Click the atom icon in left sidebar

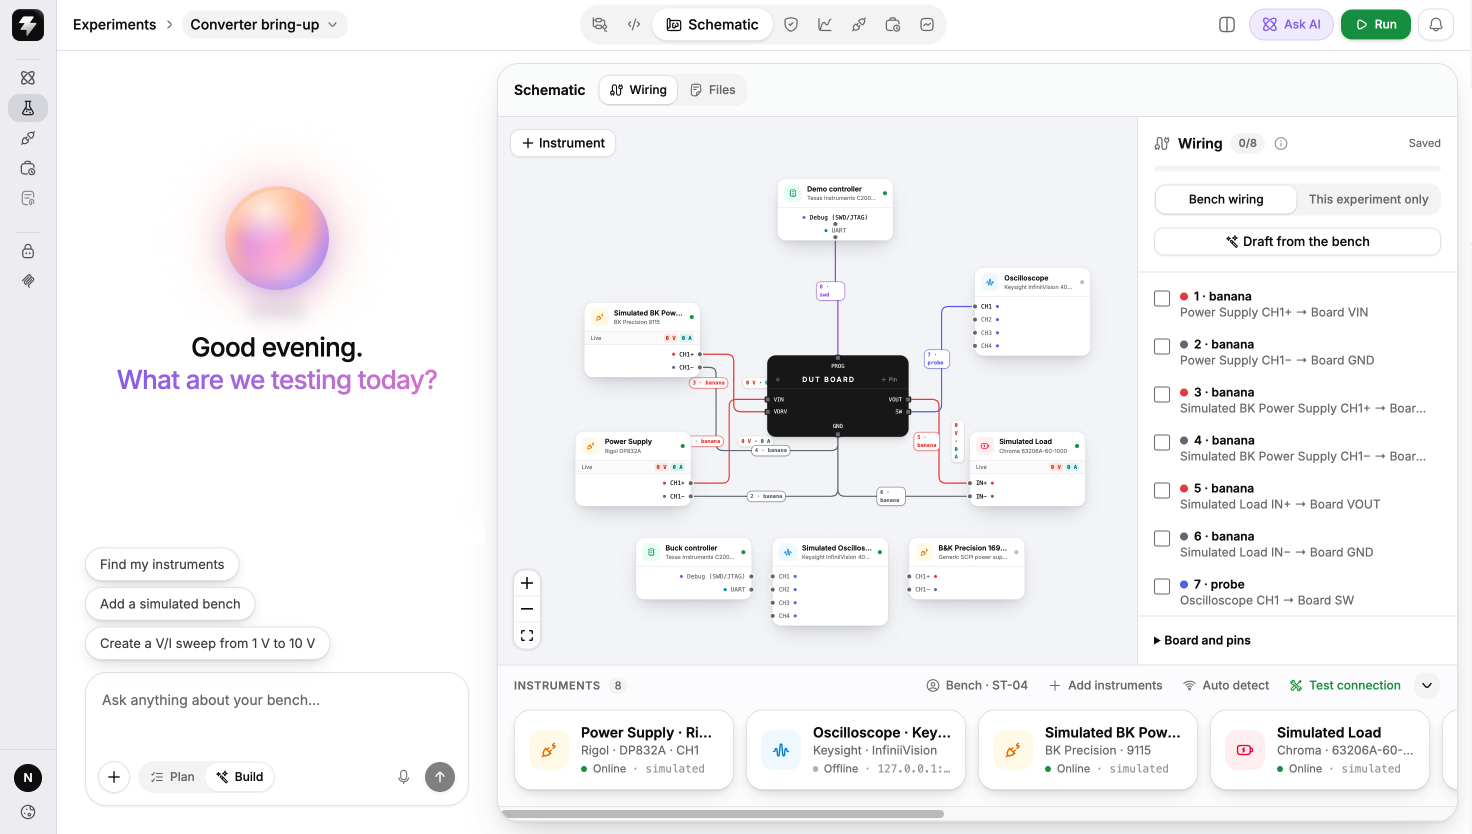click(28, 78)
